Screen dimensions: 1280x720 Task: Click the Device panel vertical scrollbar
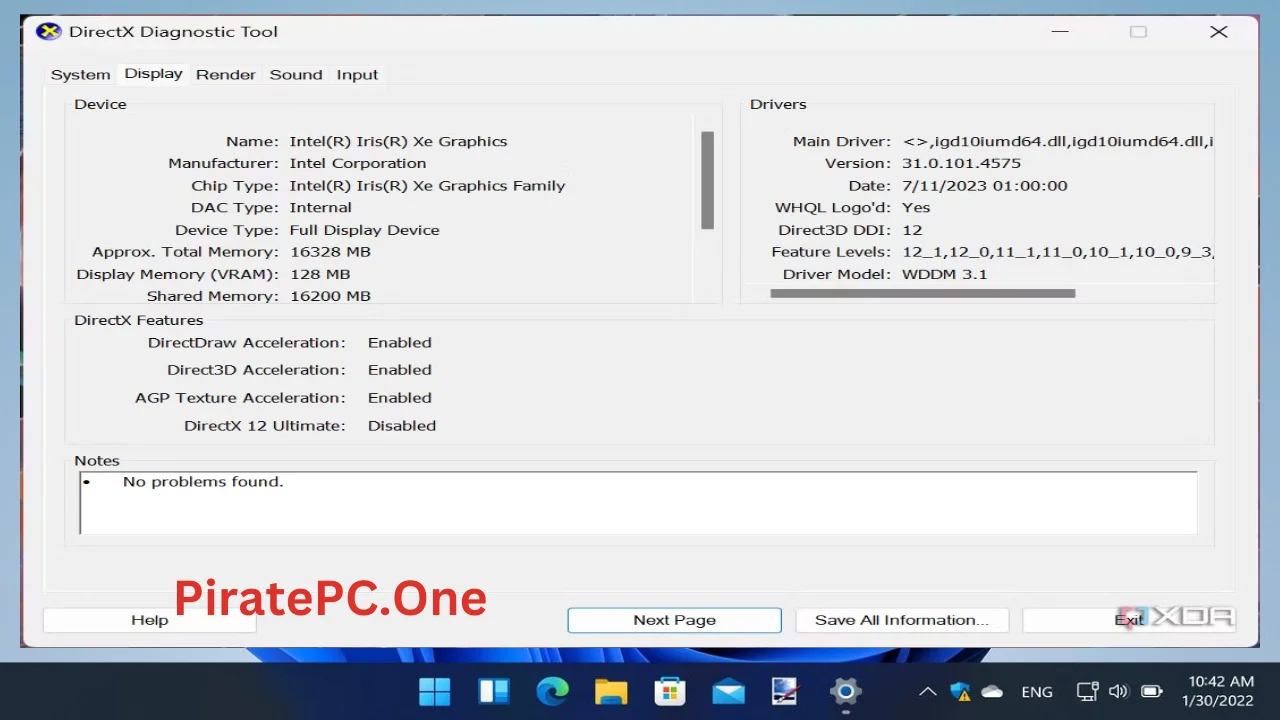[708, 181]
